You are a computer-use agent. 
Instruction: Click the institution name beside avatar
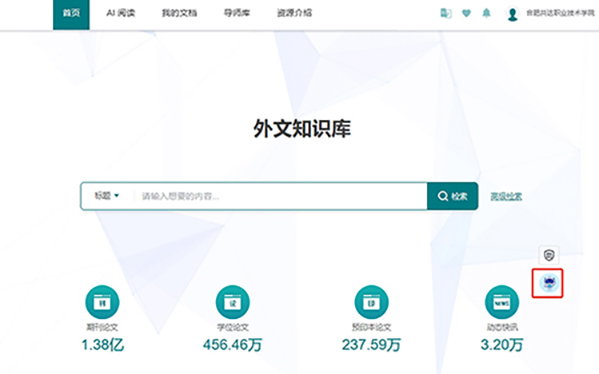click(x=560, y=13)
